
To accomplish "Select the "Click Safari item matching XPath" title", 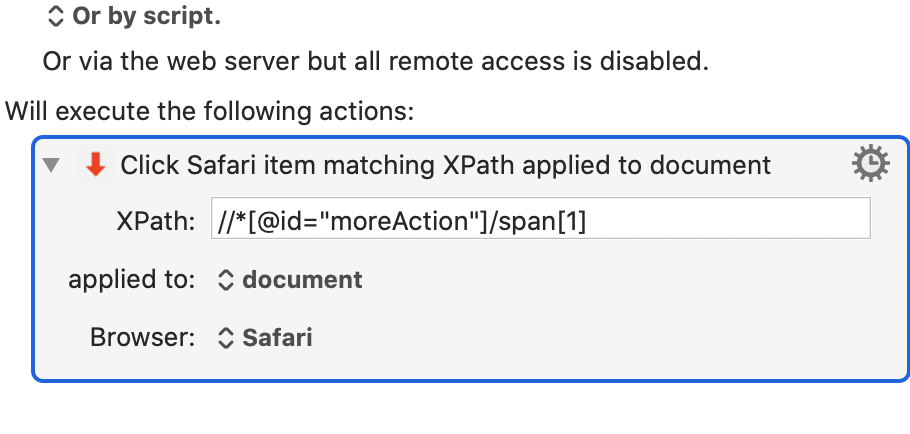I will tap(445, 165).
